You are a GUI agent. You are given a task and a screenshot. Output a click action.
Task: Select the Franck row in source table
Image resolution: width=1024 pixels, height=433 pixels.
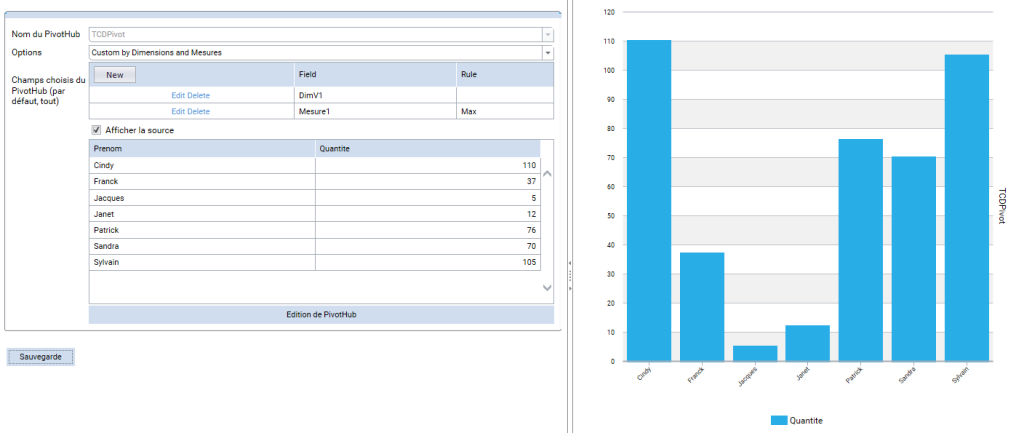point(315,182)
